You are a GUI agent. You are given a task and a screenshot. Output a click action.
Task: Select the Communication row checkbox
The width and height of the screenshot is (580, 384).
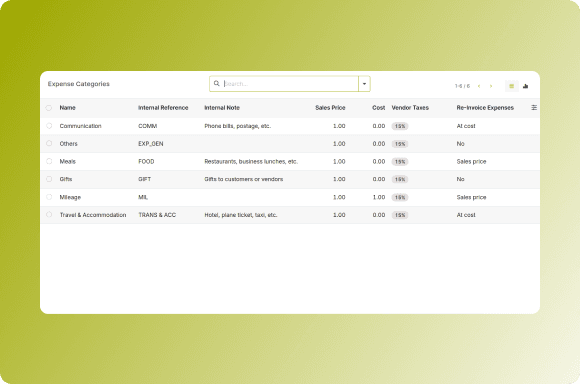(x=49, y=126)
